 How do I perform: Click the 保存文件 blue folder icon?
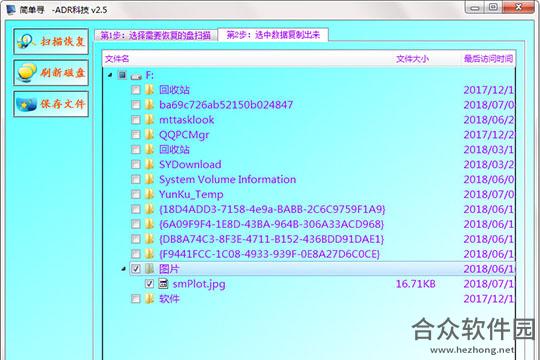pos(26,104)
